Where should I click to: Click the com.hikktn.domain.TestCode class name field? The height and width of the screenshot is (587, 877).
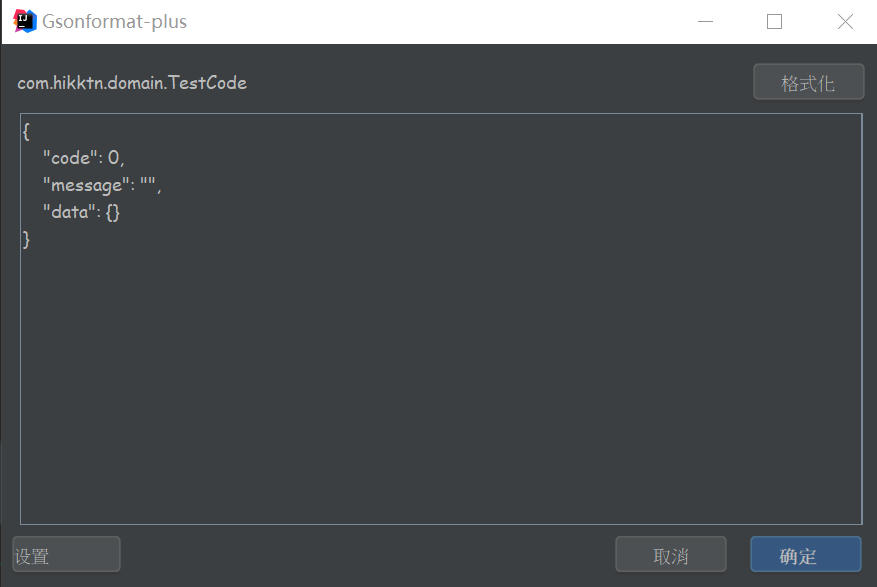pos(132,83)
